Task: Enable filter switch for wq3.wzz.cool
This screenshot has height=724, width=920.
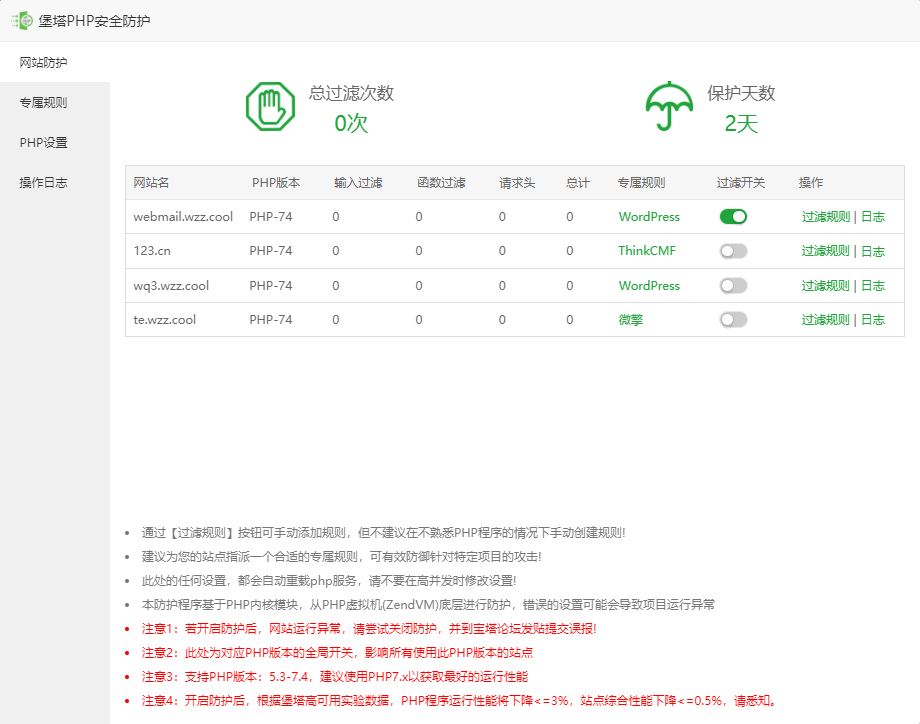Action: [x=733, y=286]
